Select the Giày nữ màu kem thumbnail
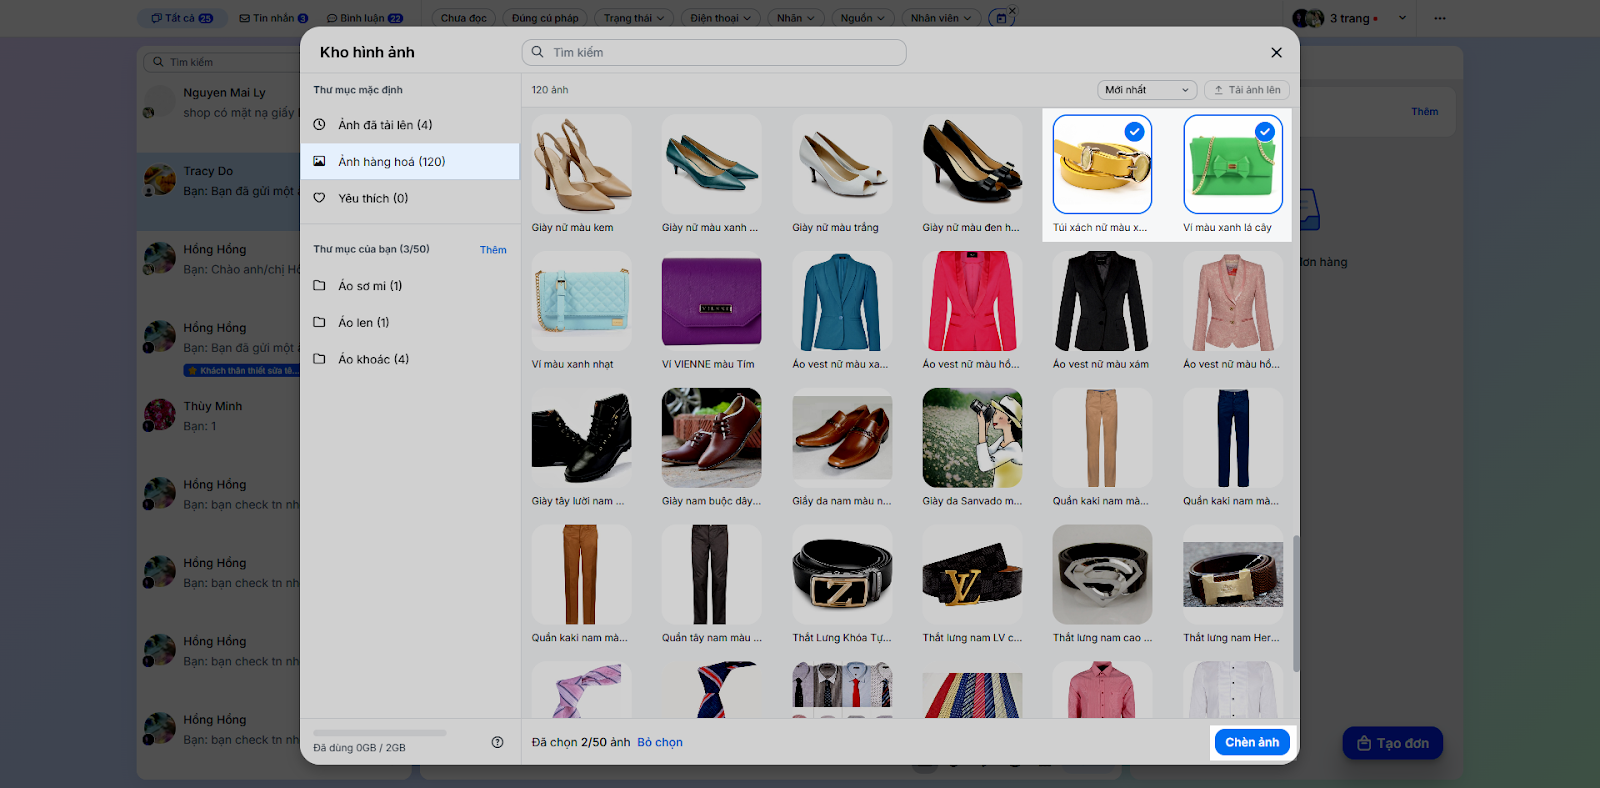Screen dimensions: 1600x788 point(582,164)
